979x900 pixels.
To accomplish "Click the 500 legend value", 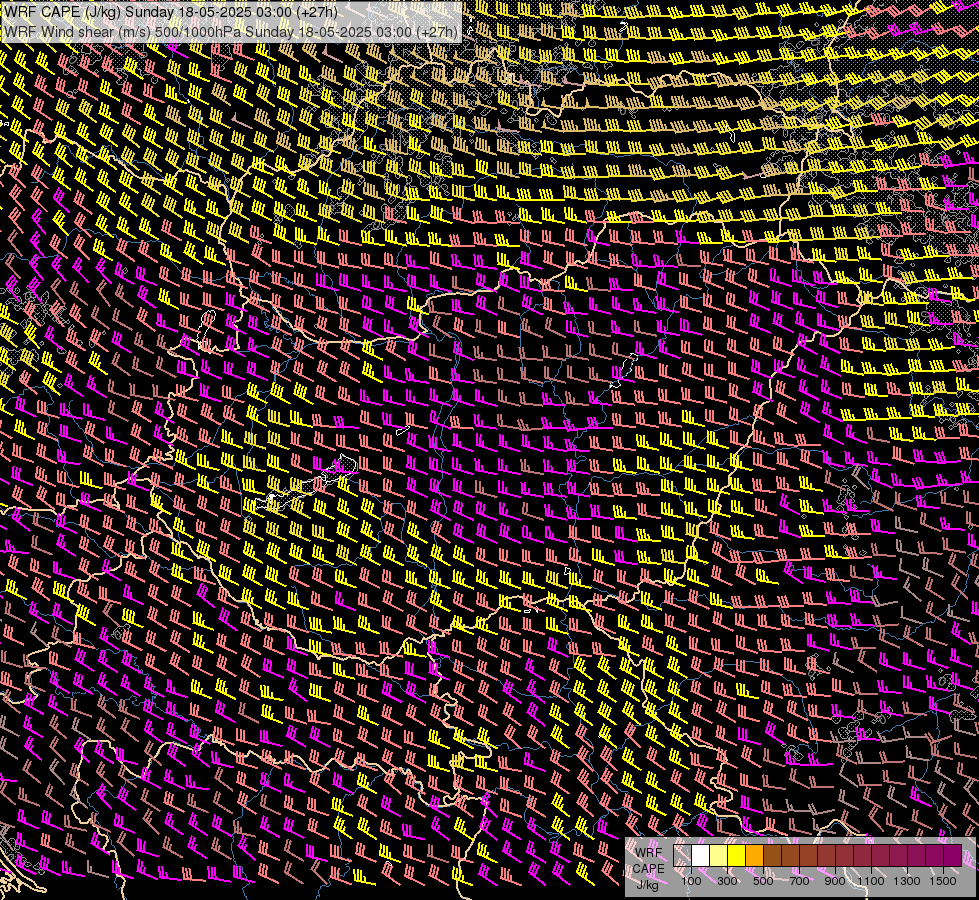I will click(763, 881).
